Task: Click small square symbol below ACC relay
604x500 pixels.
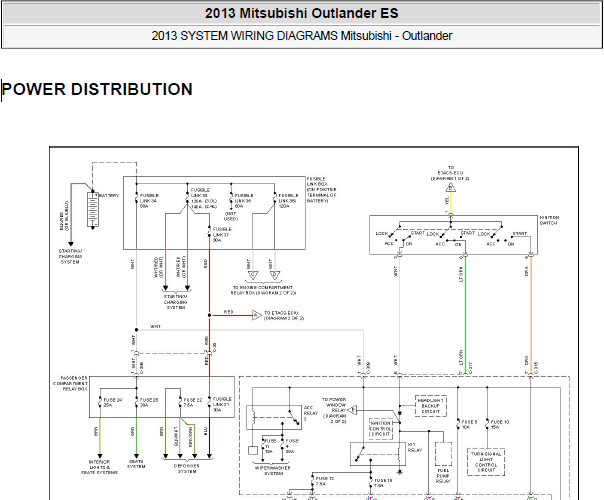Action: 253,450
